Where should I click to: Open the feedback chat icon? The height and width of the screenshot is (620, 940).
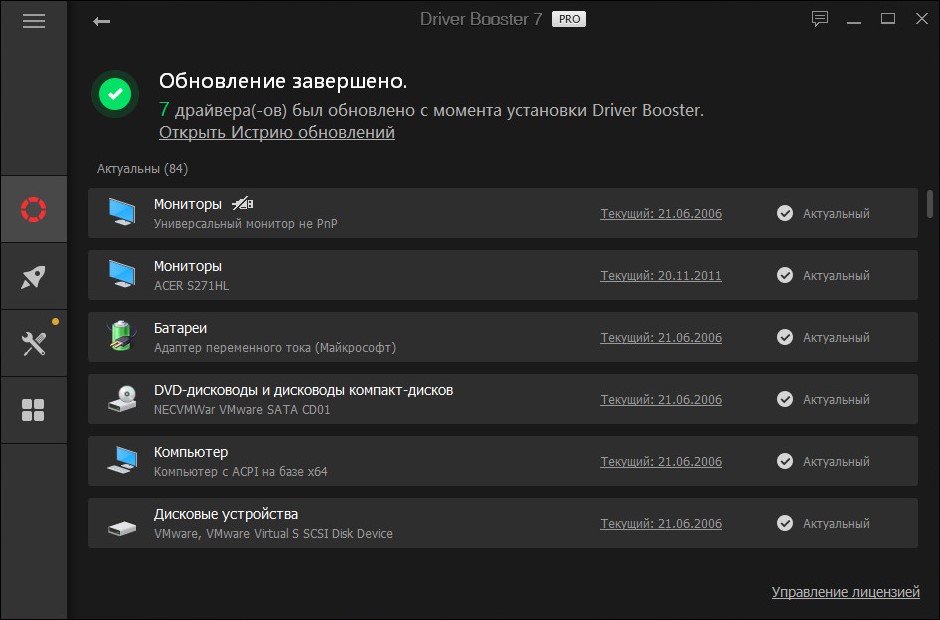coord(820,19)
